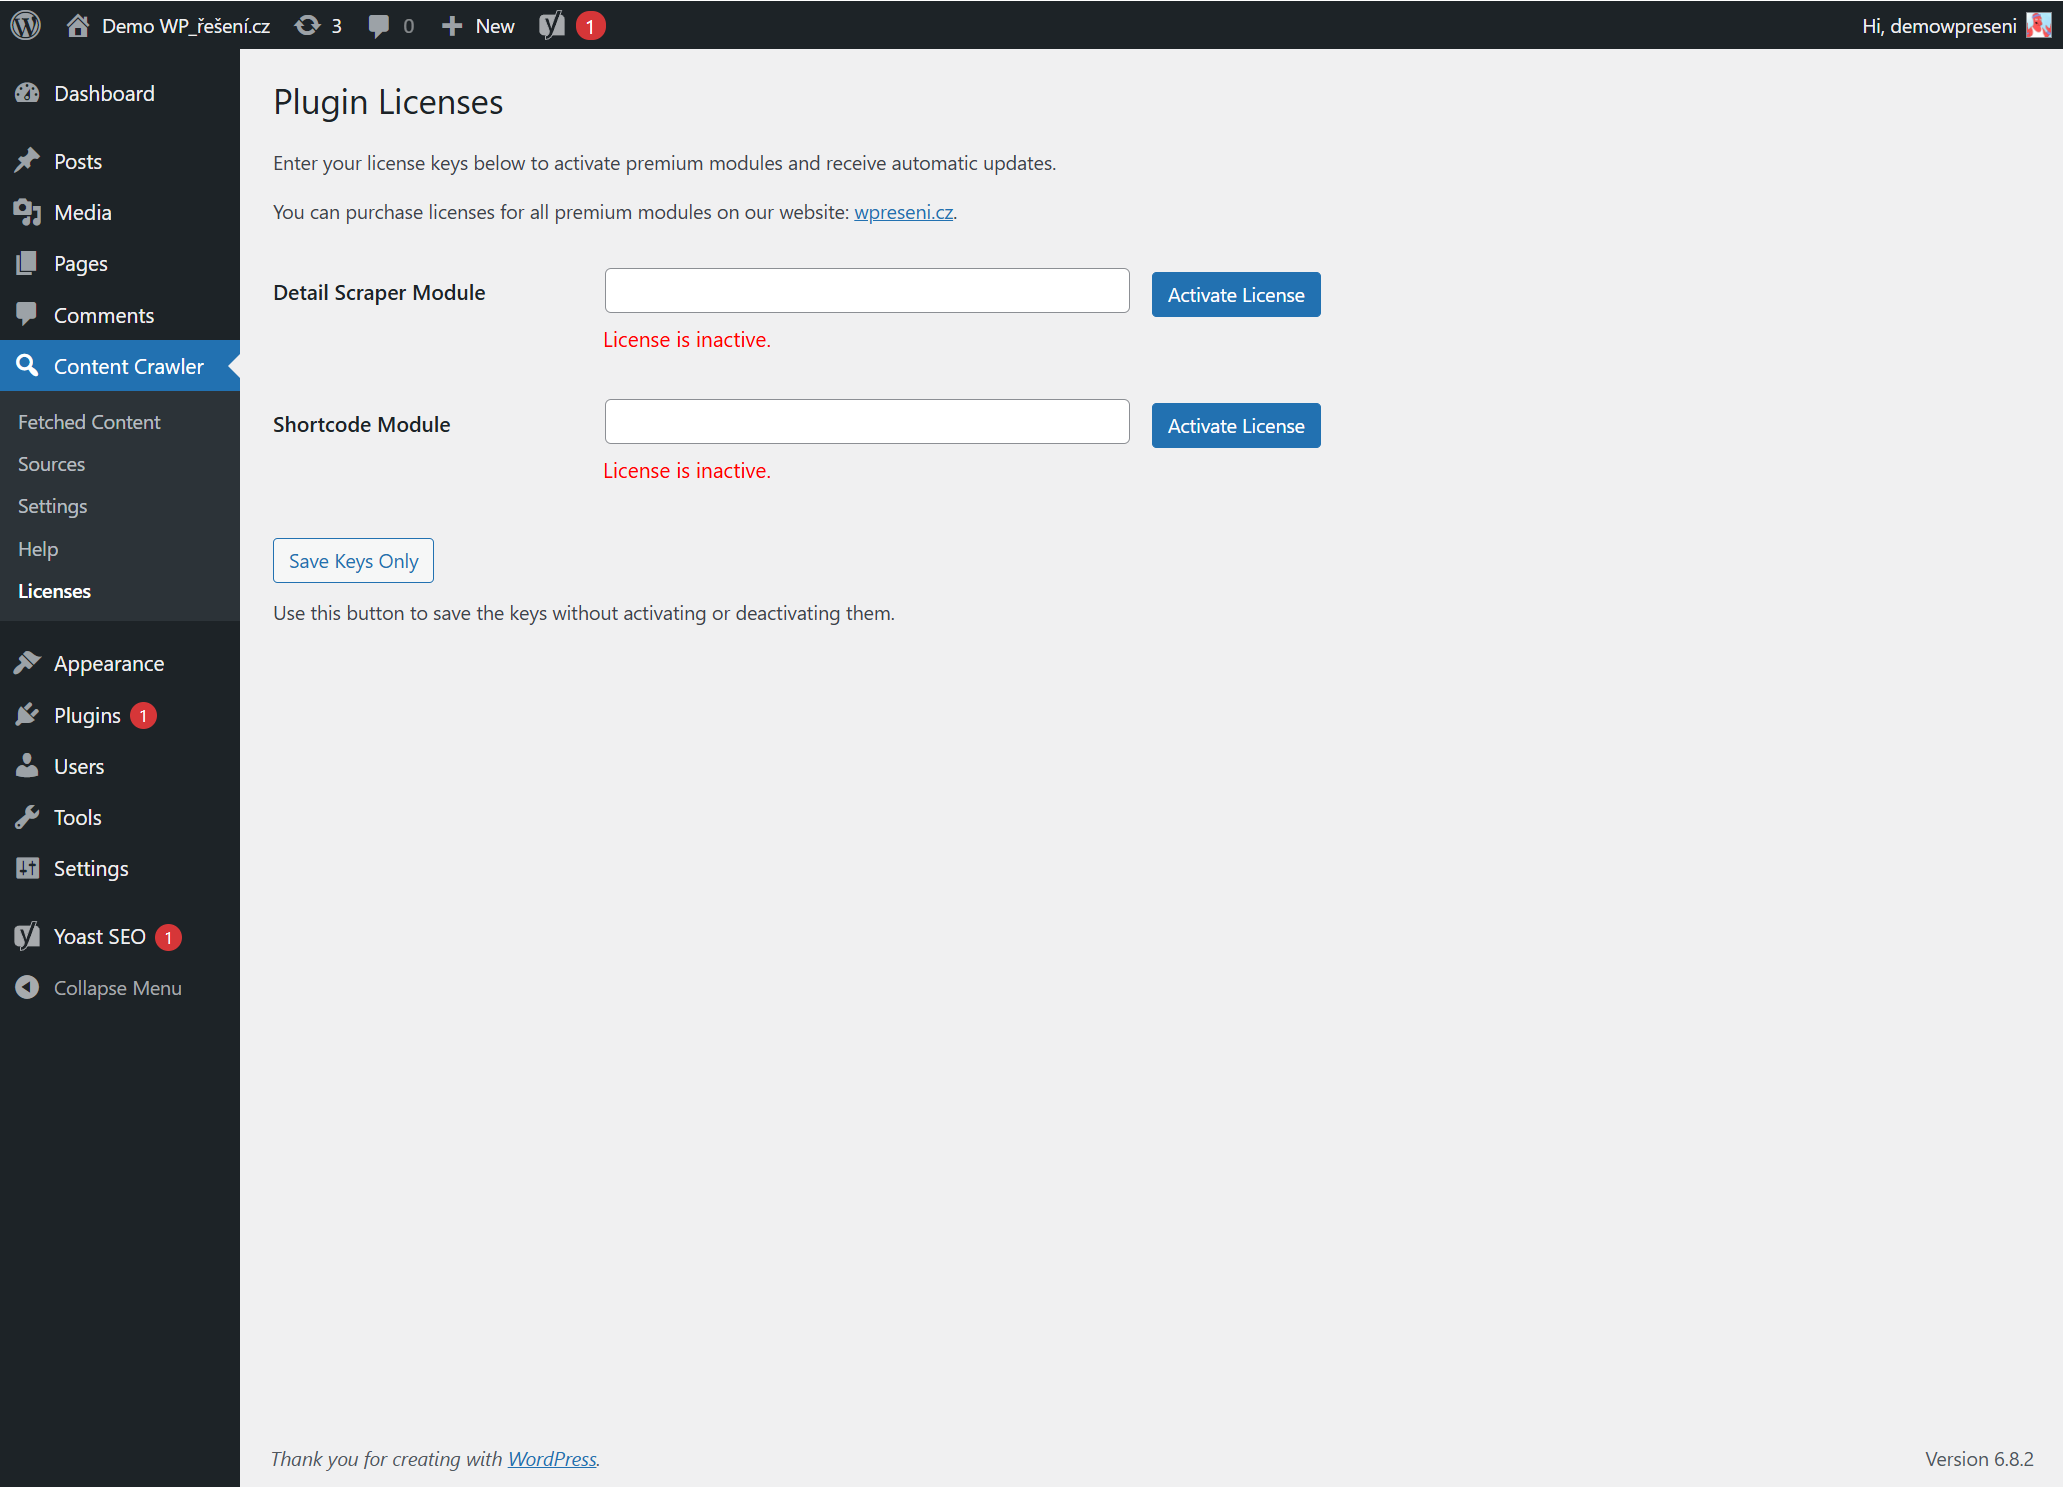Screen dimensions: 2063x1487
Task: Go to Sources in Content Crawler
Action: tap(52, 464)
